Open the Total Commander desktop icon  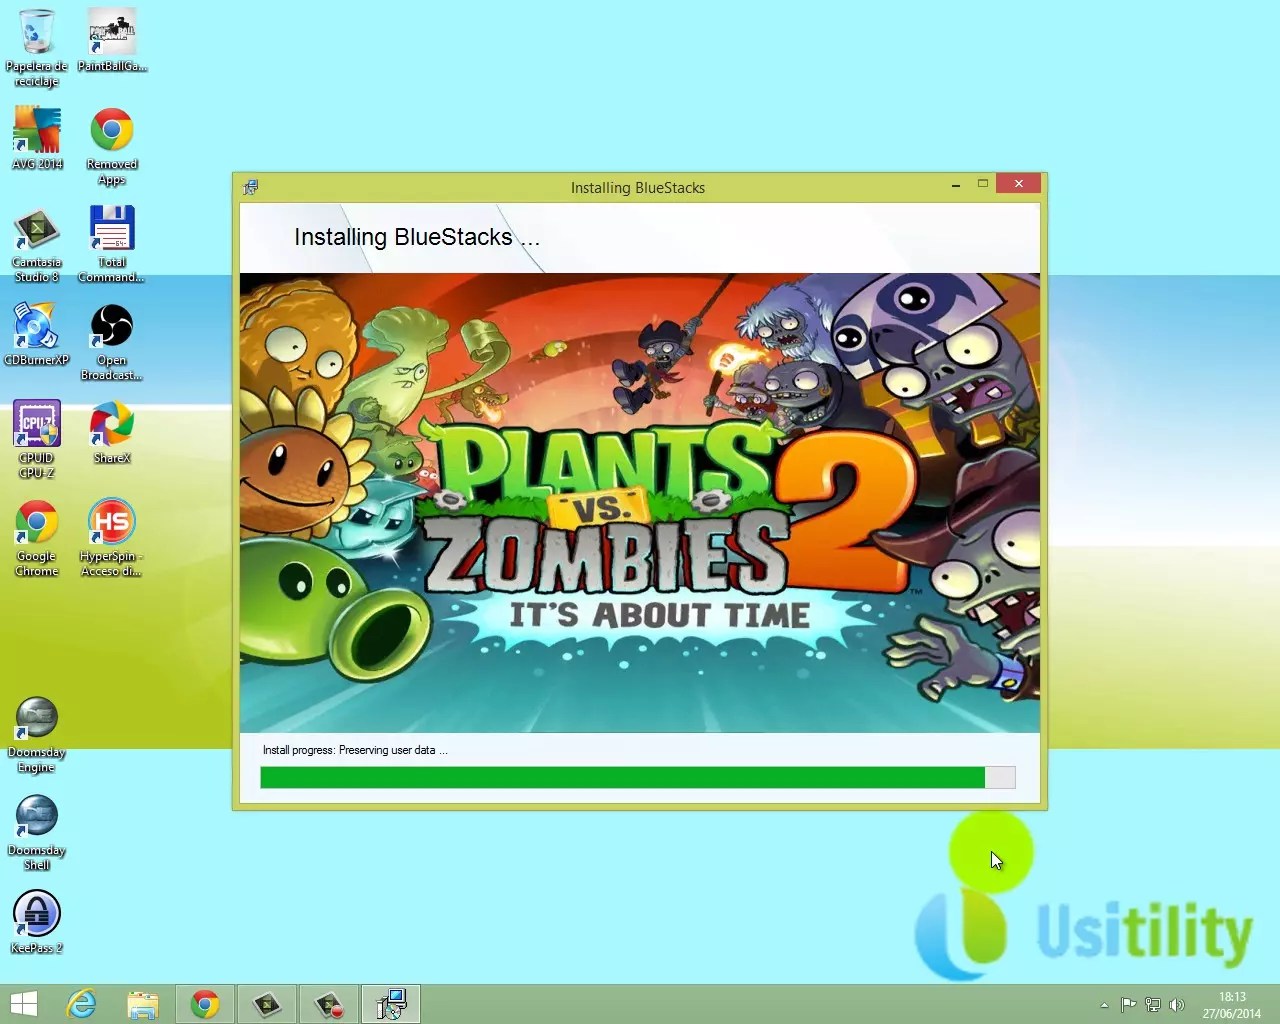[112, 229]
